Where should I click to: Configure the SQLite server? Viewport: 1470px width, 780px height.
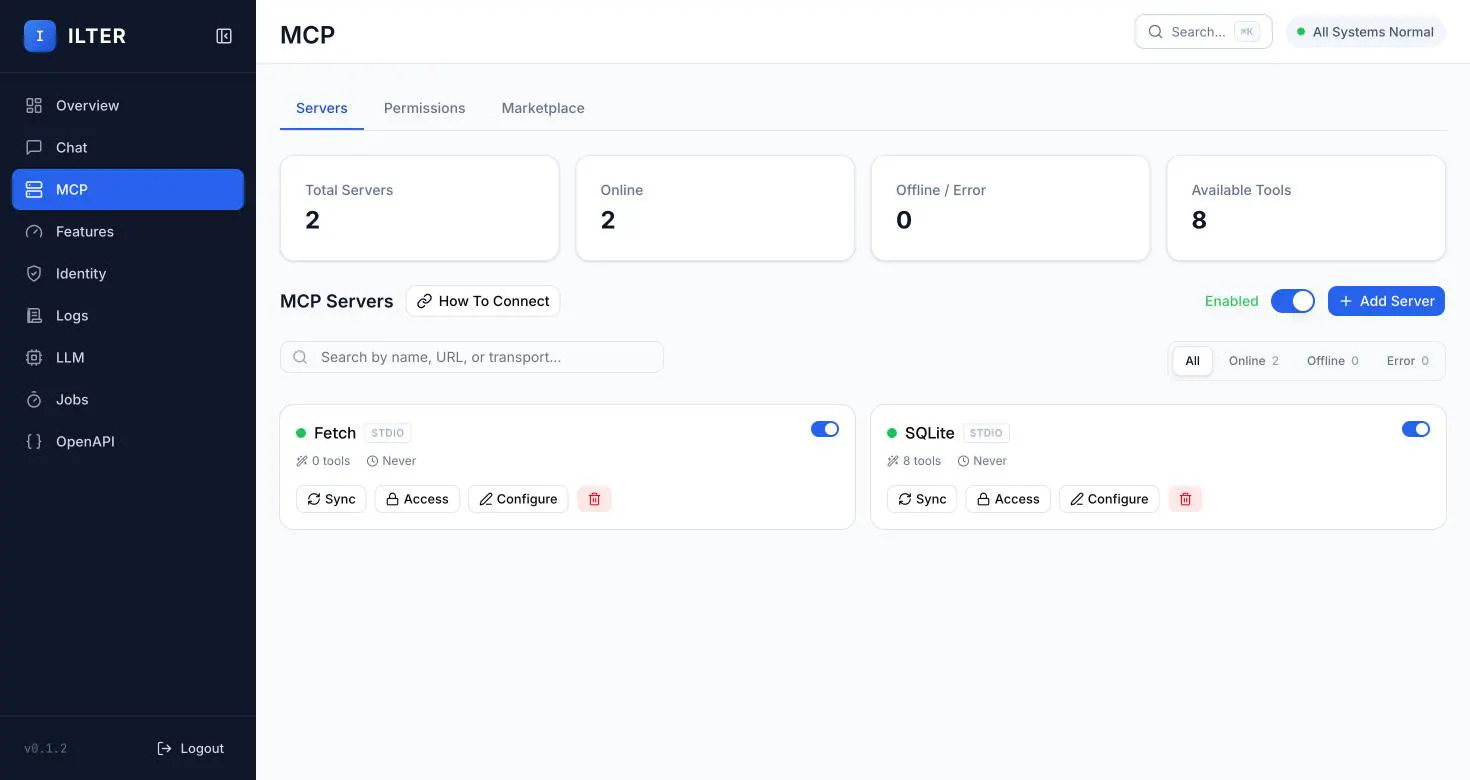[x=1109, y=499]
